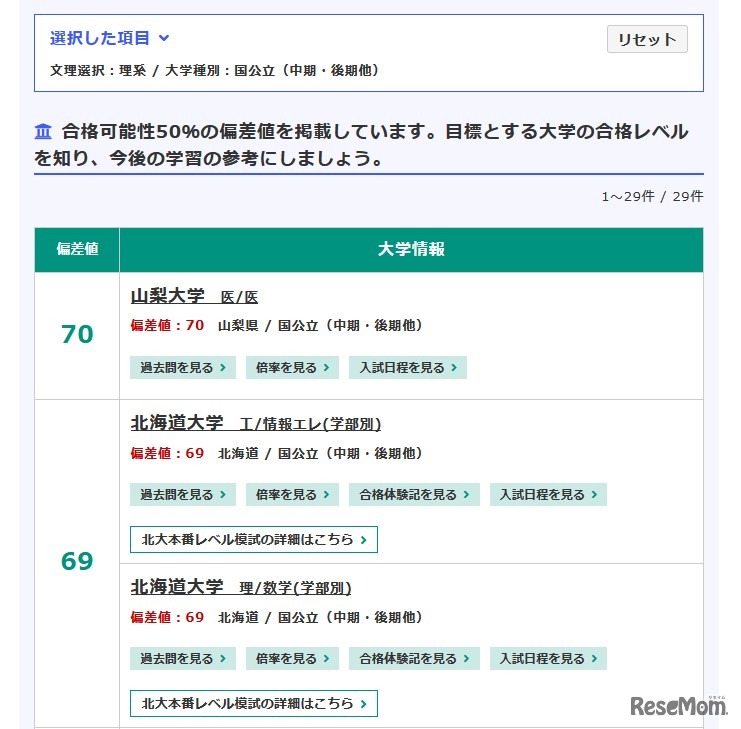The image size is (741, 729).
Task: Open 北海道大学 理/数学(学部別) link
Action: click(x=241, y=587)
